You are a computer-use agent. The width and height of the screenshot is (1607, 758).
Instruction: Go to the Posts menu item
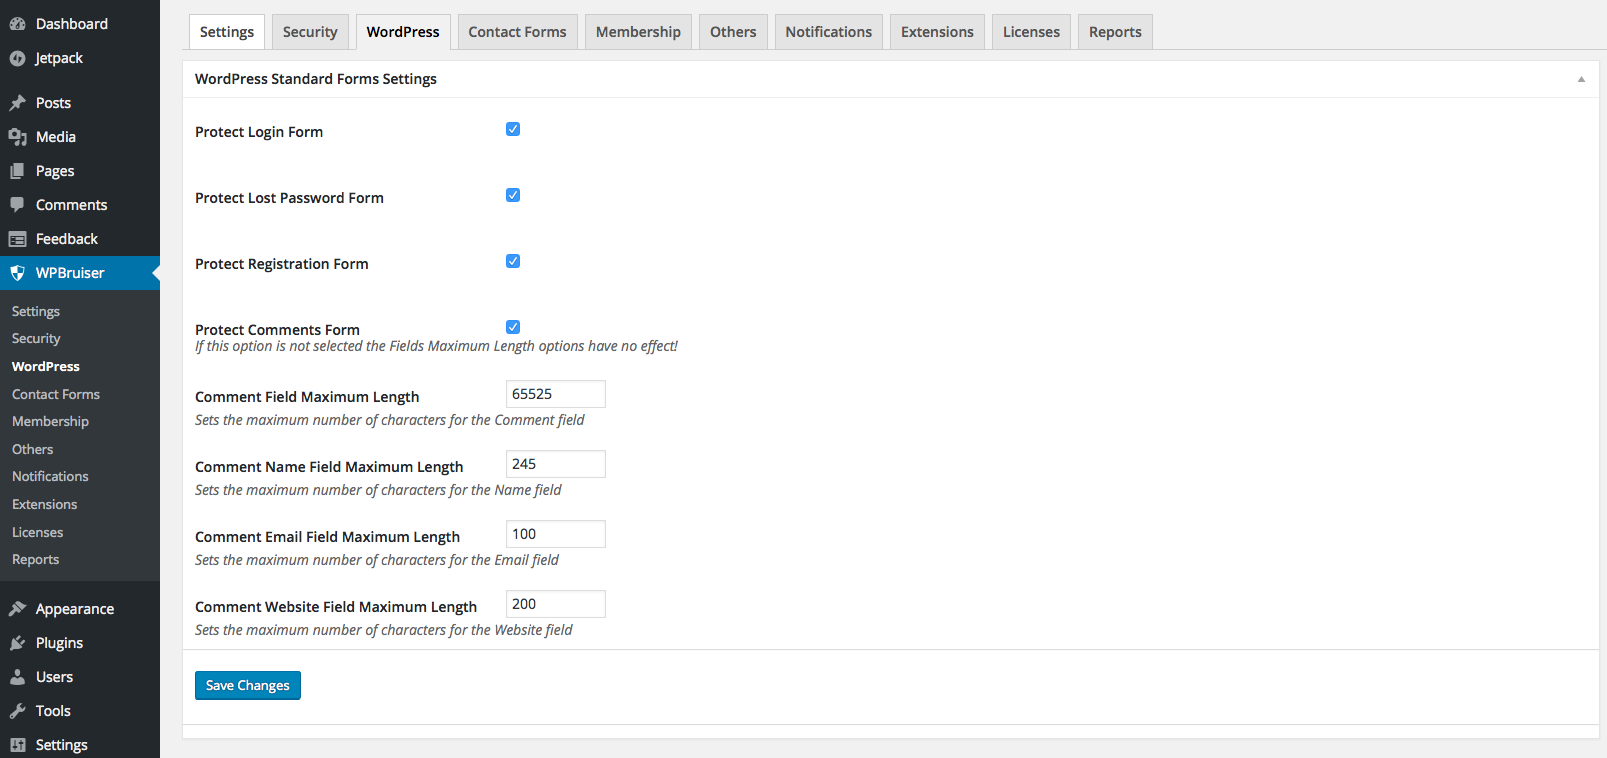[x=80, y=103]
